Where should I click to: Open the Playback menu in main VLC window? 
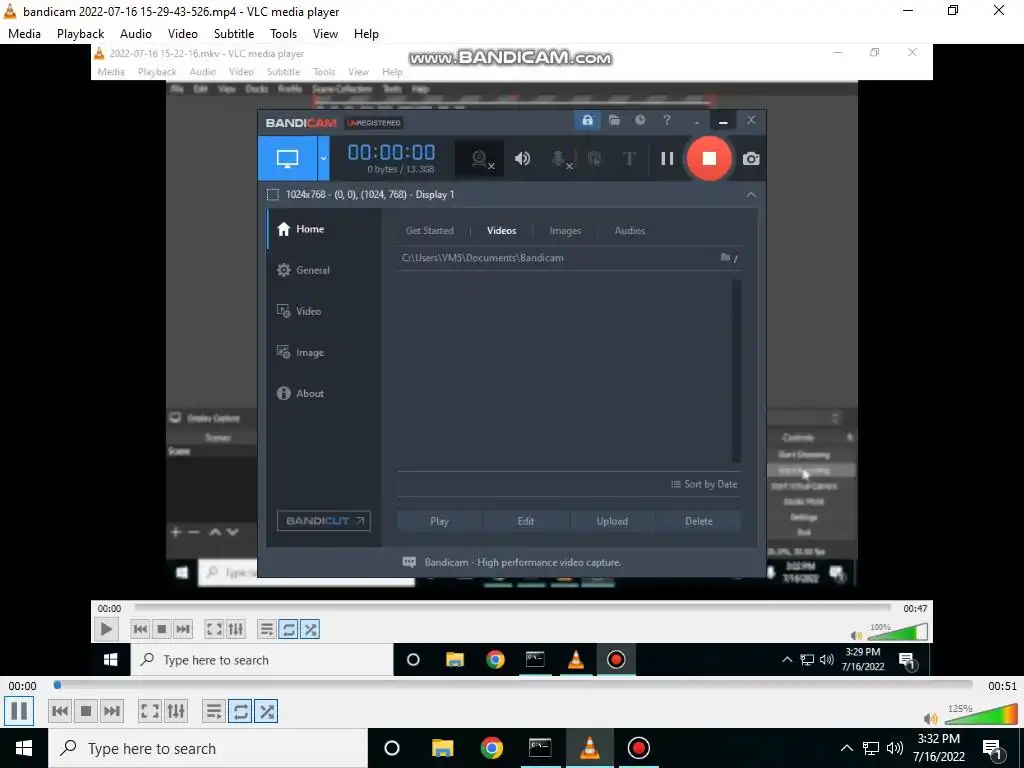[x=80, y=34]
